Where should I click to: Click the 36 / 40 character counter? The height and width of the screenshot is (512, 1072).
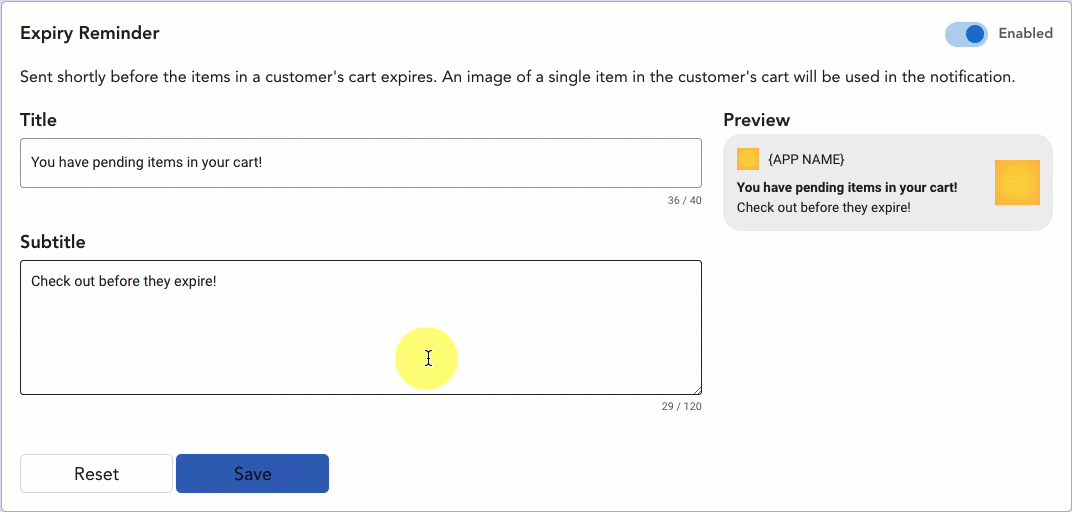[684, 200]
